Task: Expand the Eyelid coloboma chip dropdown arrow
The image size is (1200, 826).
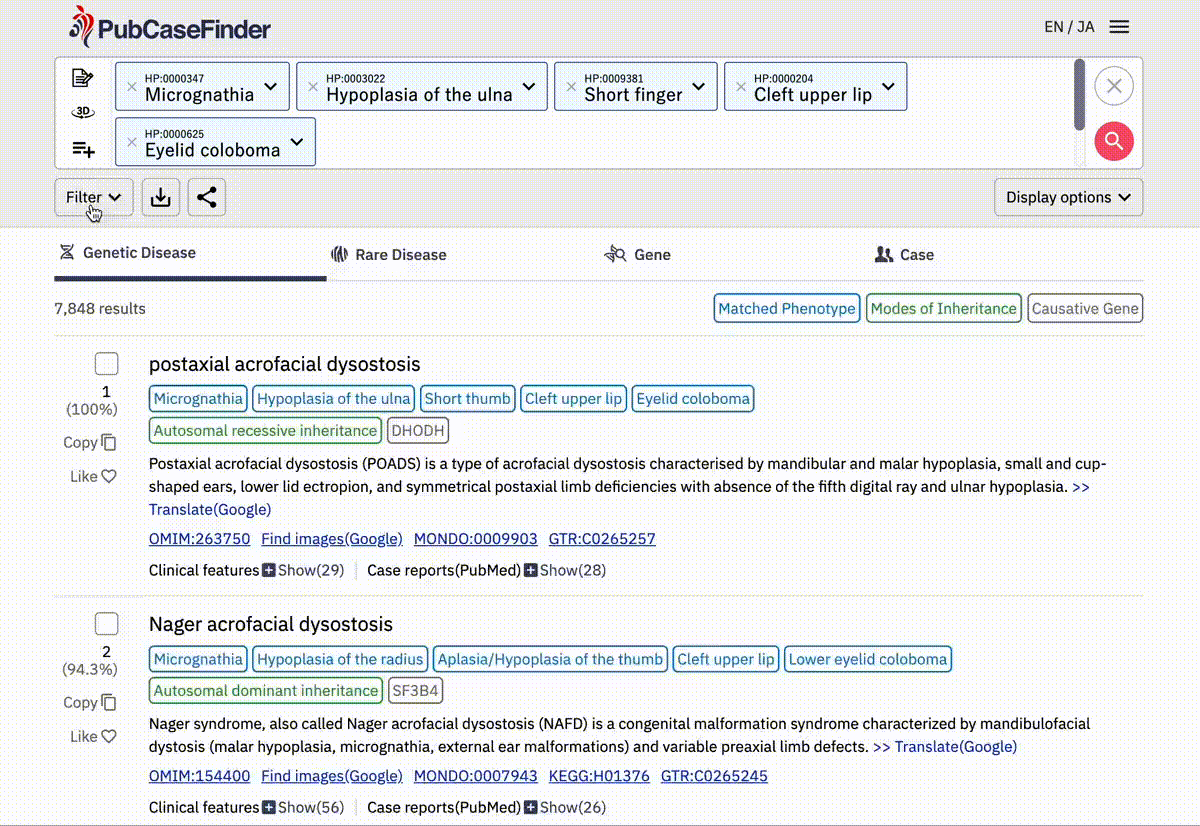Action: point(297,142)
